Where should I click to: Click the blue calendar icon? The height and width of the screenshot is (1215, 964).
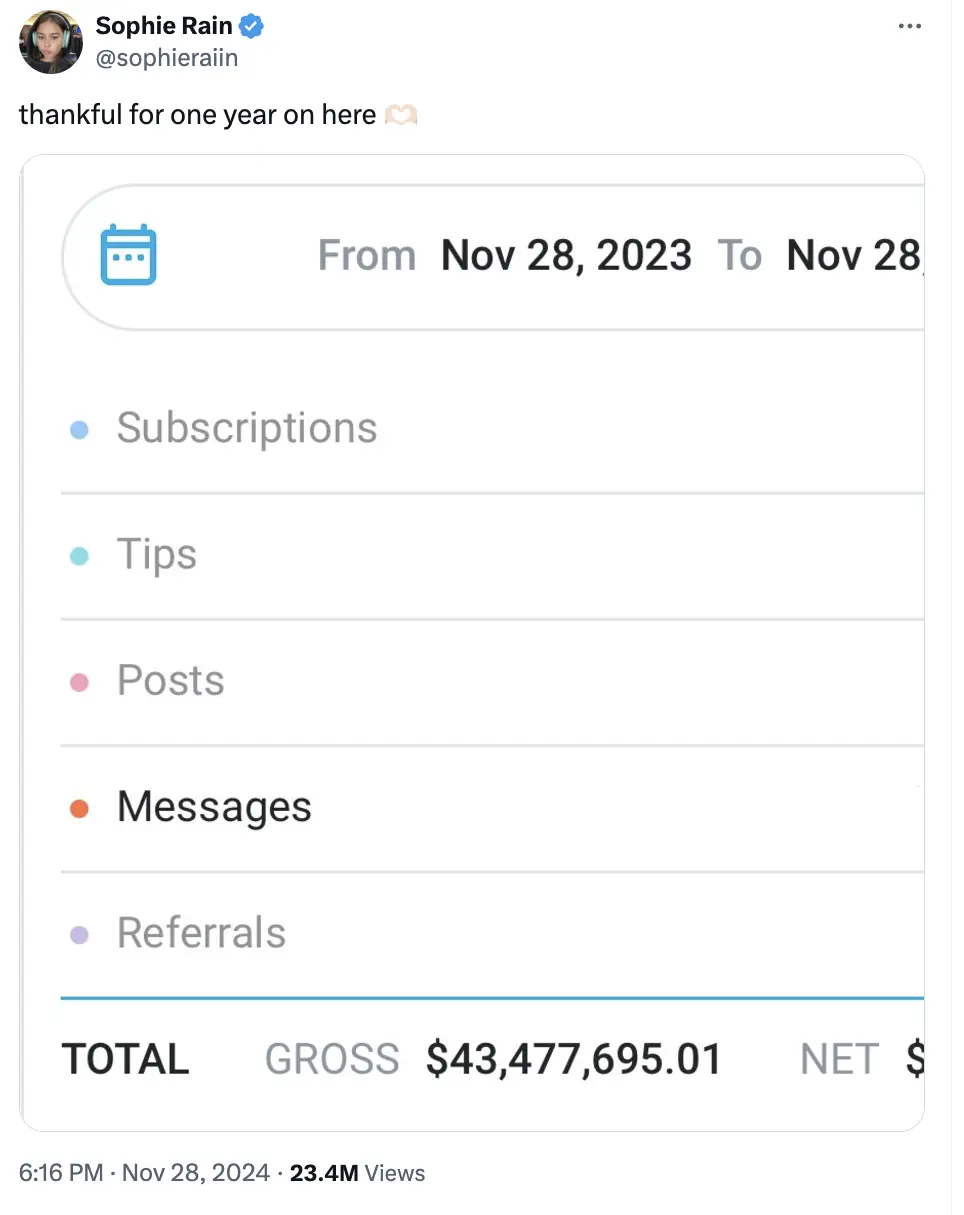click(x=129, y=255)
